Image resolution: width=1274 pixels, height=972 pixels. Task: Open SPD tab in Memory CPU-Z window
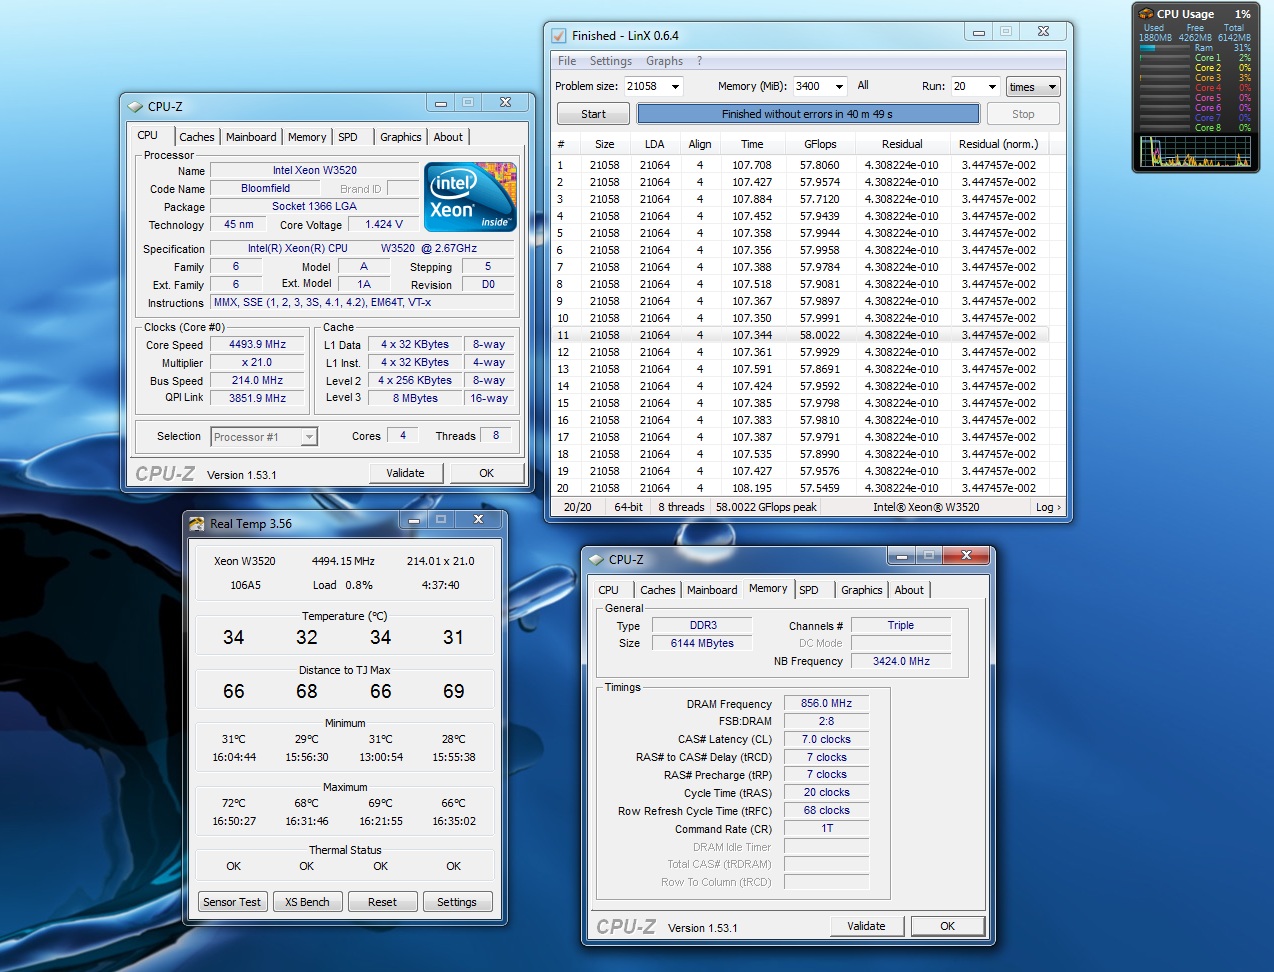(809, 590)
